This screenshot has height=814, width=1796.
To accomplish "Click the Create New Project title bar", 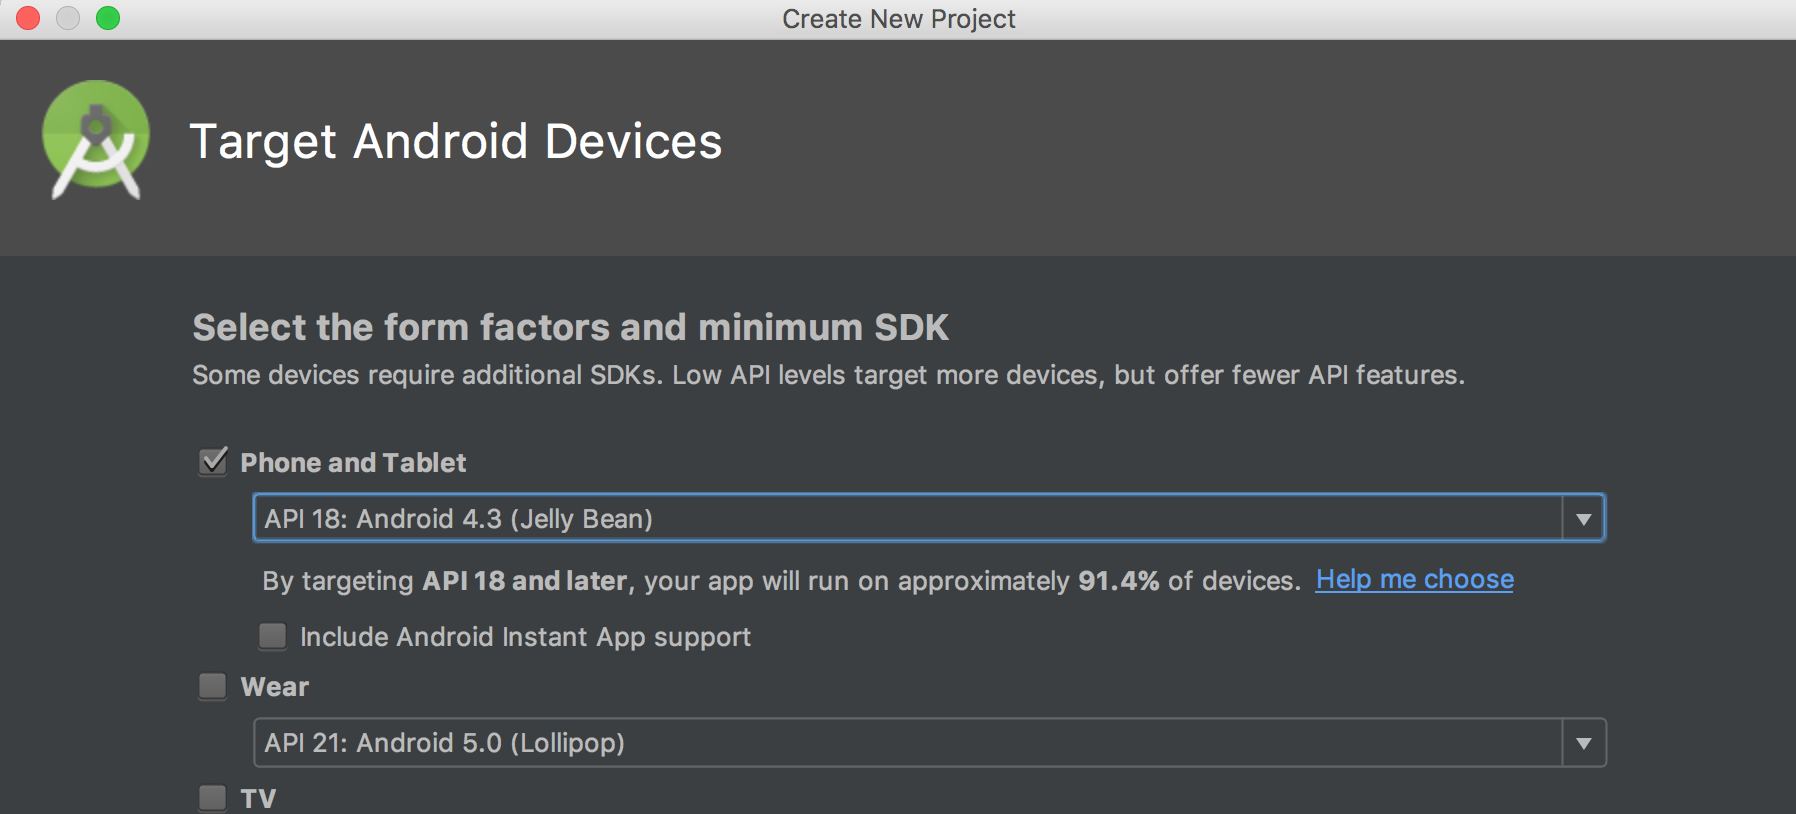I will point(898,19).
